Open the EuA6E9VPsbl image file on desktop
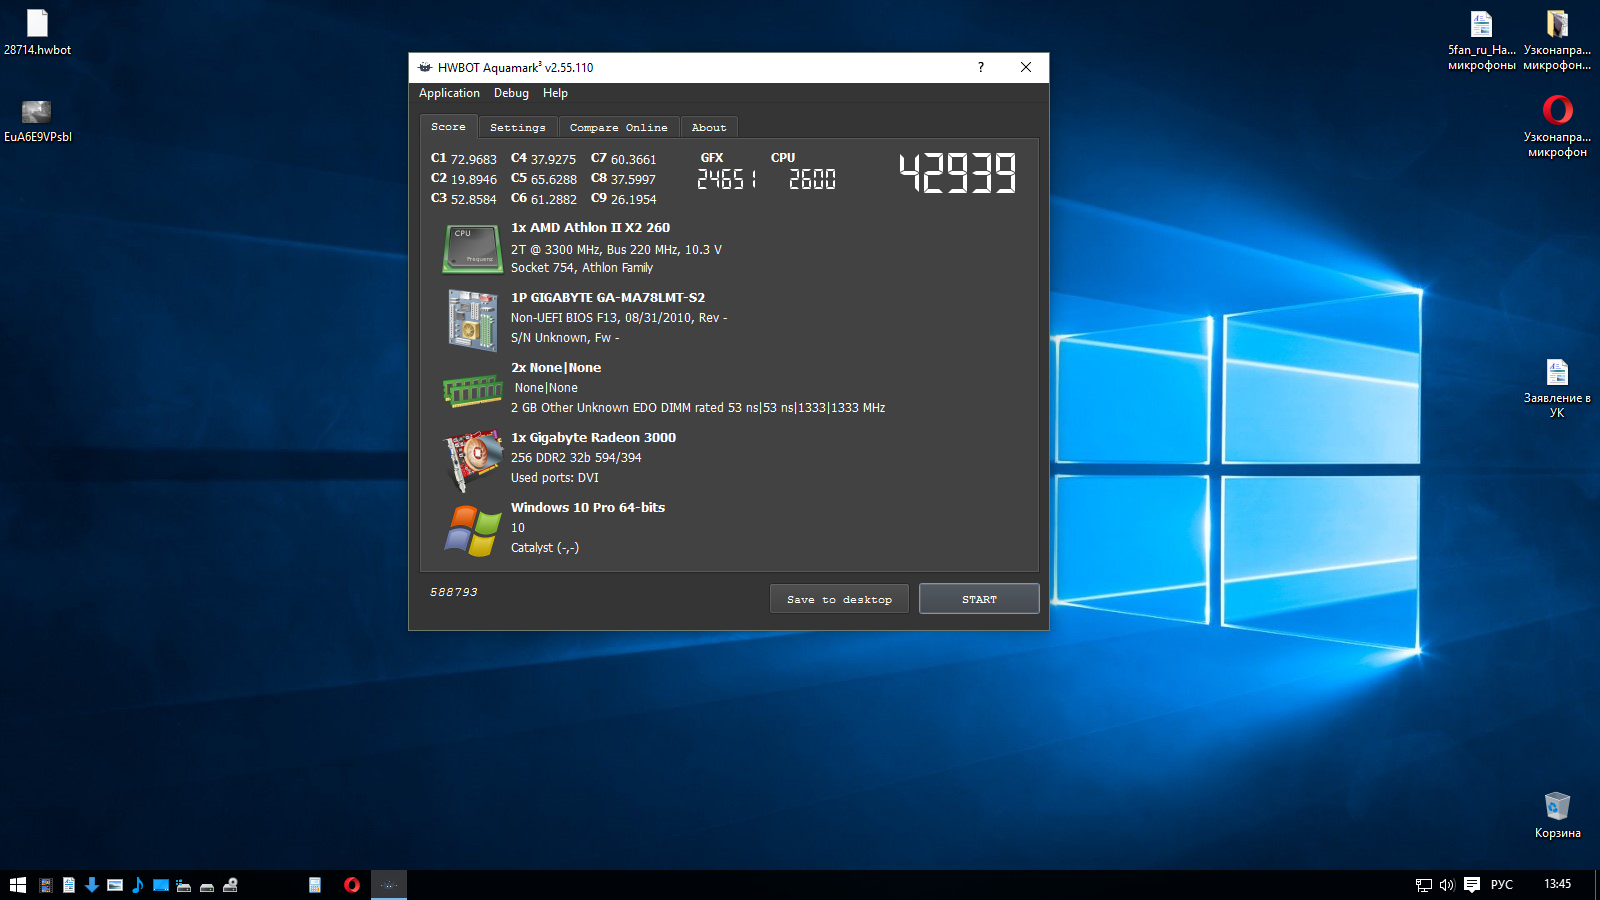1600x900 pixels. (37, 120)
